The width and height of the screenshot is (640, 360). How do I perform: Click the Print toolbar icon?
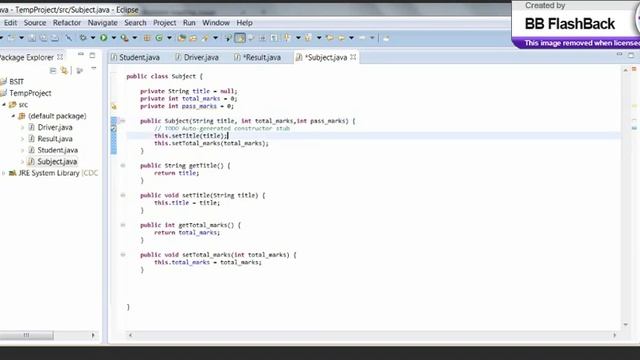pos(55,38)
